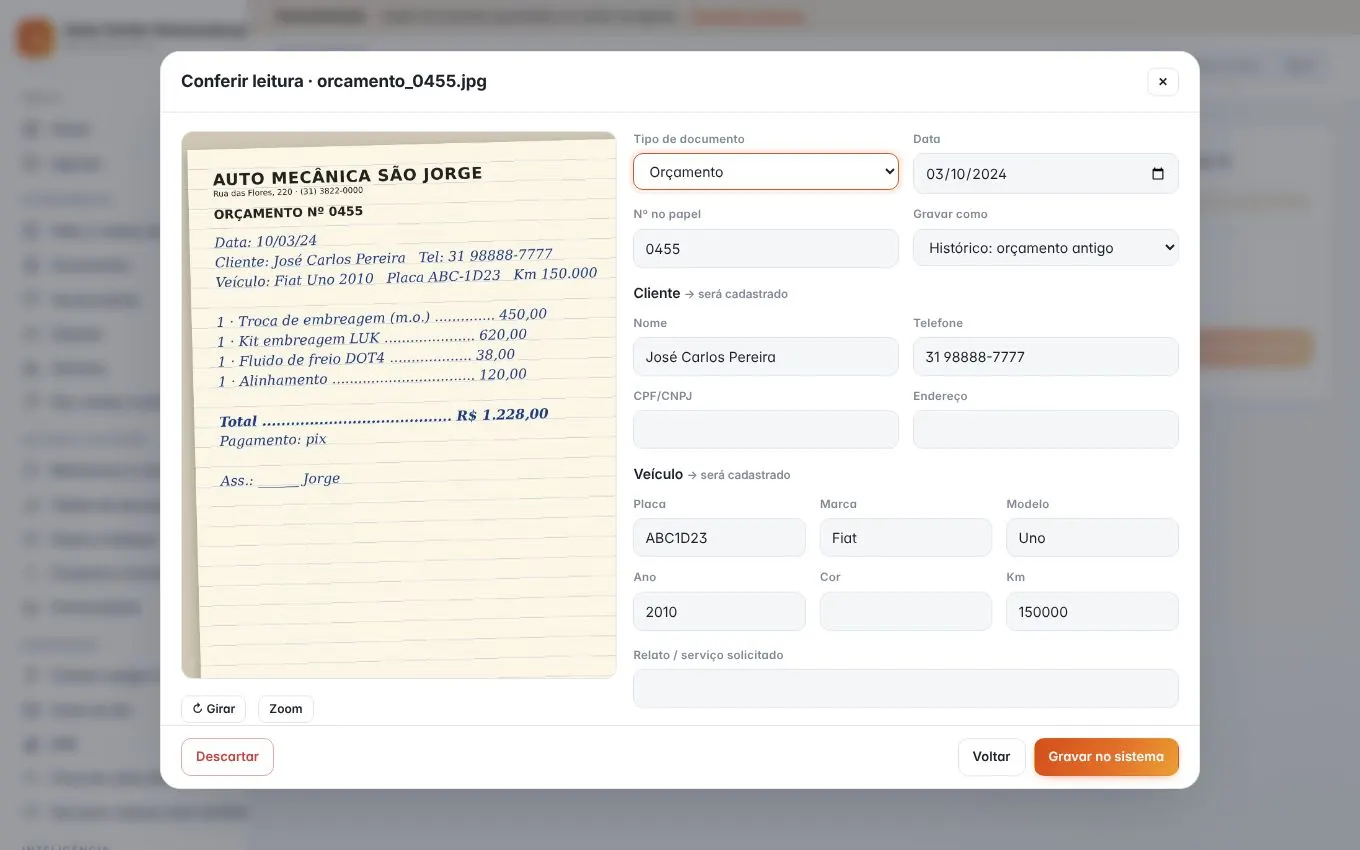Image resolution: width=1360 pixels, height=850 pixels.
Task: Focus the Ano field showing 2010
Action: click(719, 612)
